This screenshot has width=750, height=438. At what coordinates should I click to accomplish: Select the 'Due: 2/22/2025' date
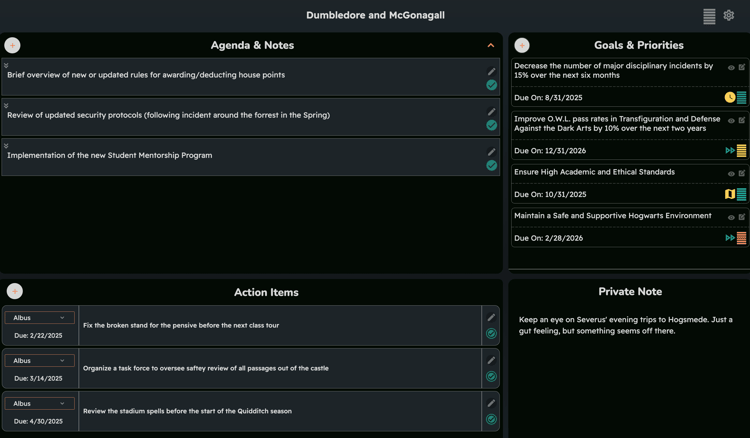click(x=38, y=336)
